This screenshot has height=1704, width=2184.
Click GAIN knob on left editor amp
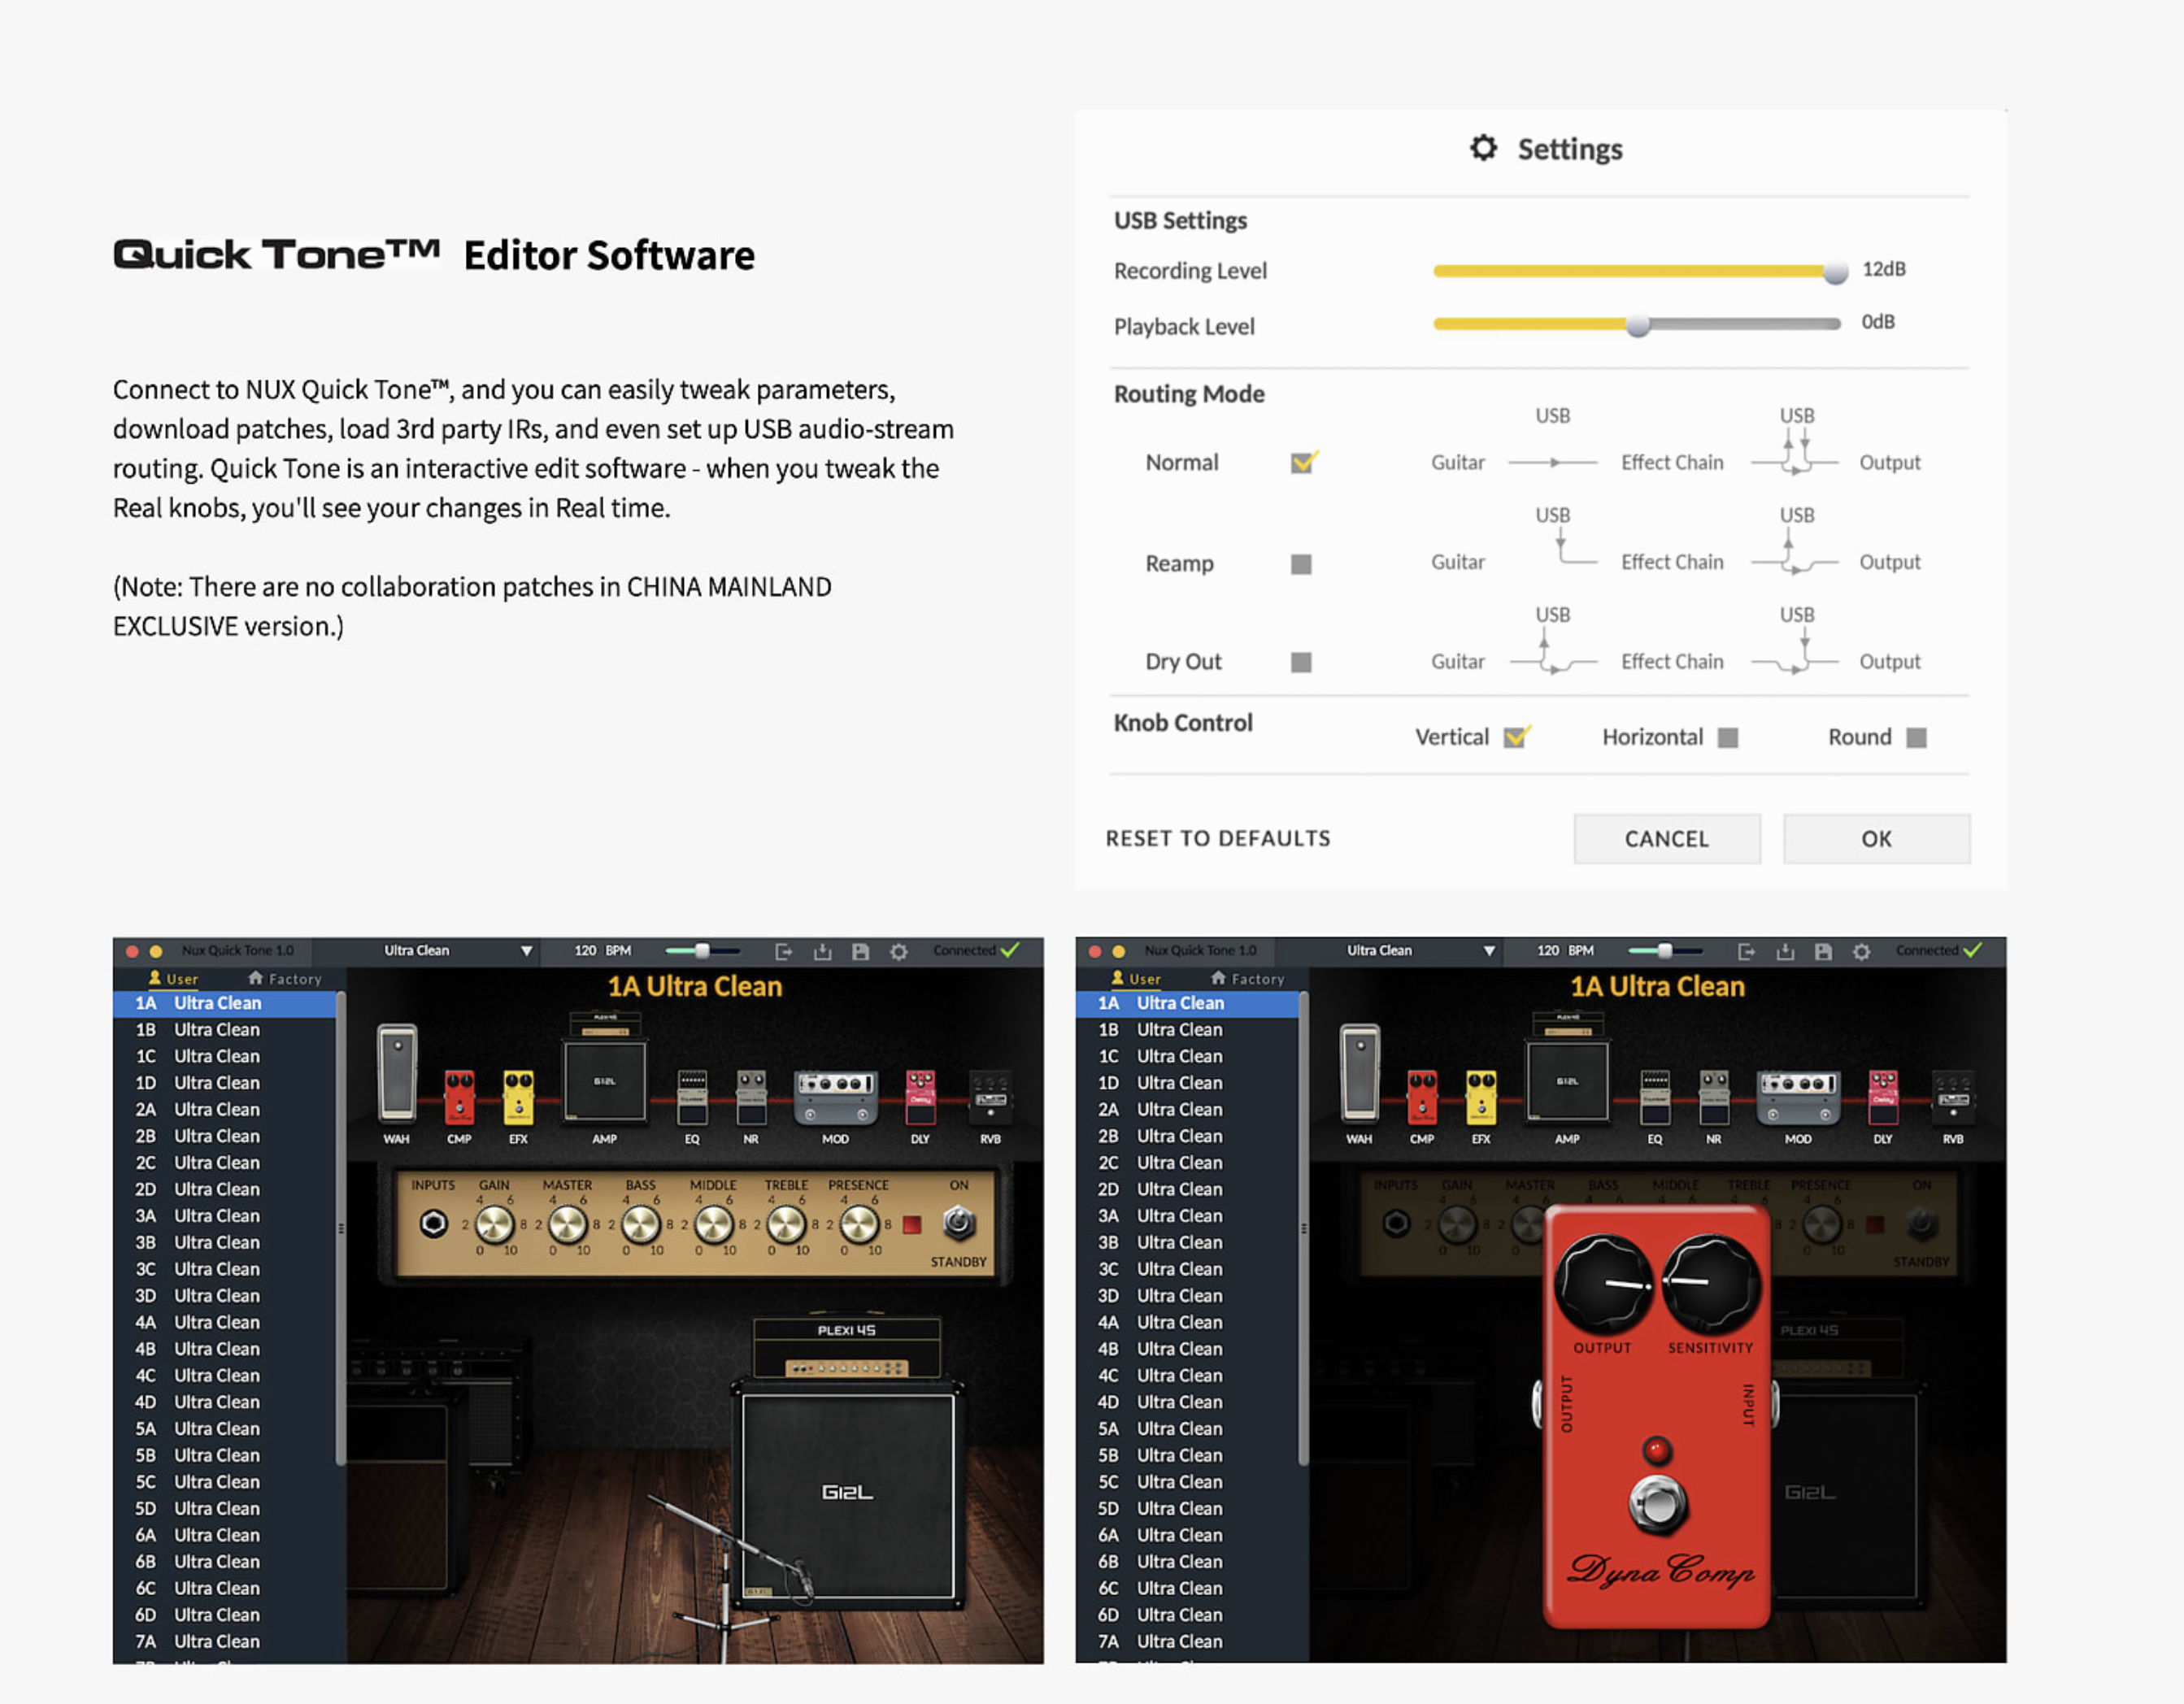(494, 1224)
